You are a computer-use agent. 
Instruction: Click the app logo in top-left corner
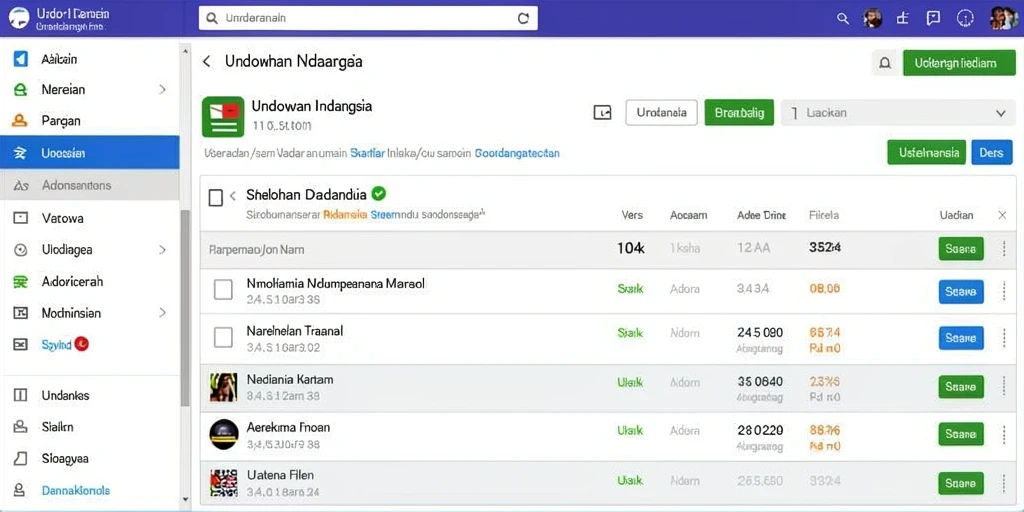coord(19,18)
